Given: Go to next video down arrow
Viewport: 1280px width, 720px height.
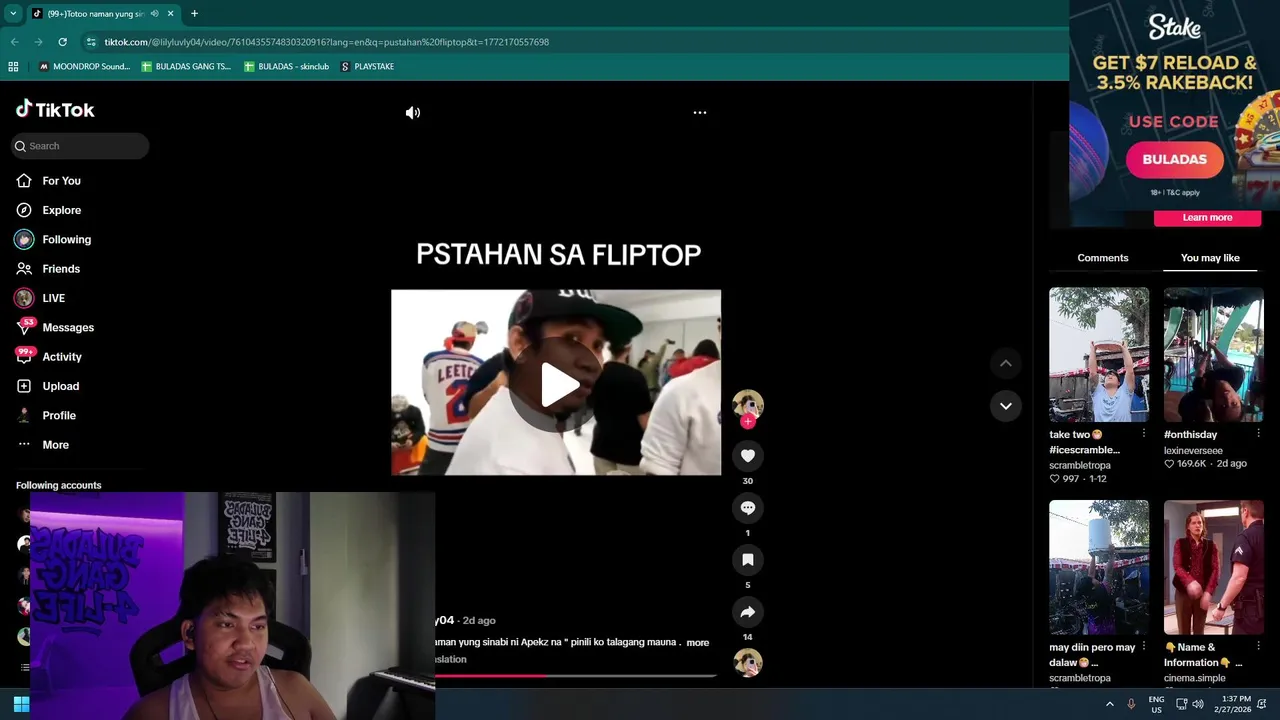Looking at the screenshot, I should (1006, 406).
